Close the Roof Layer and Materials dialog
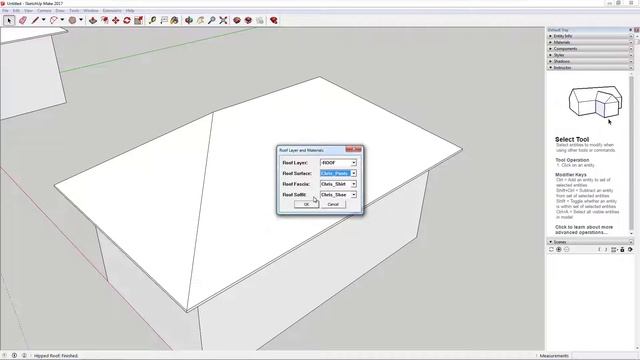640x360 pixels. pyautogui.click(x=353, y=149)
